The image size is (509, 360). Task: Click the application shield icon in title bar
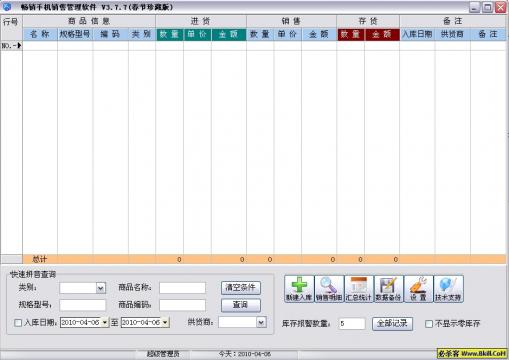(x=7, y=7)
